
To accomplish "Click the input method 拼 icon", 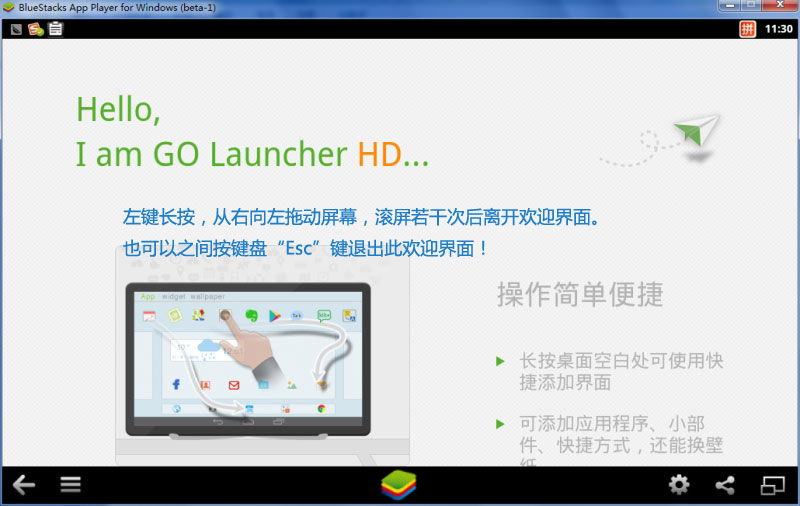I will (747, 29).
